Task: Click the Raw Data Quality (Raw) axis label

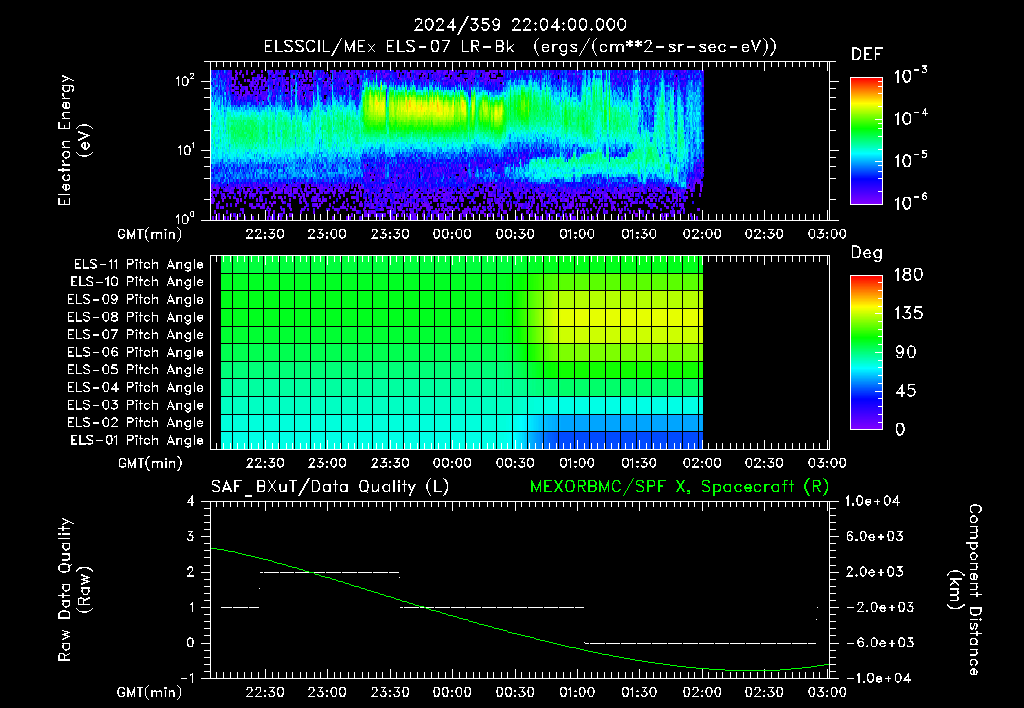Action: tap(74, 590)
